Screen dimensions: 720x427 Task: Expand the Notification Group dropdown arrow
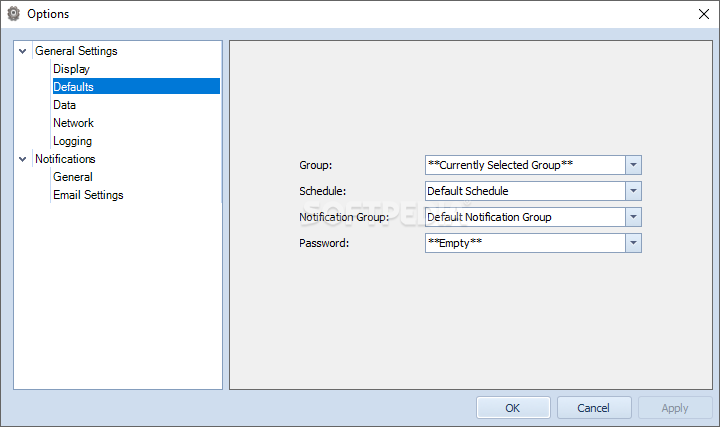pyautogui.click(x=633, y=217)
